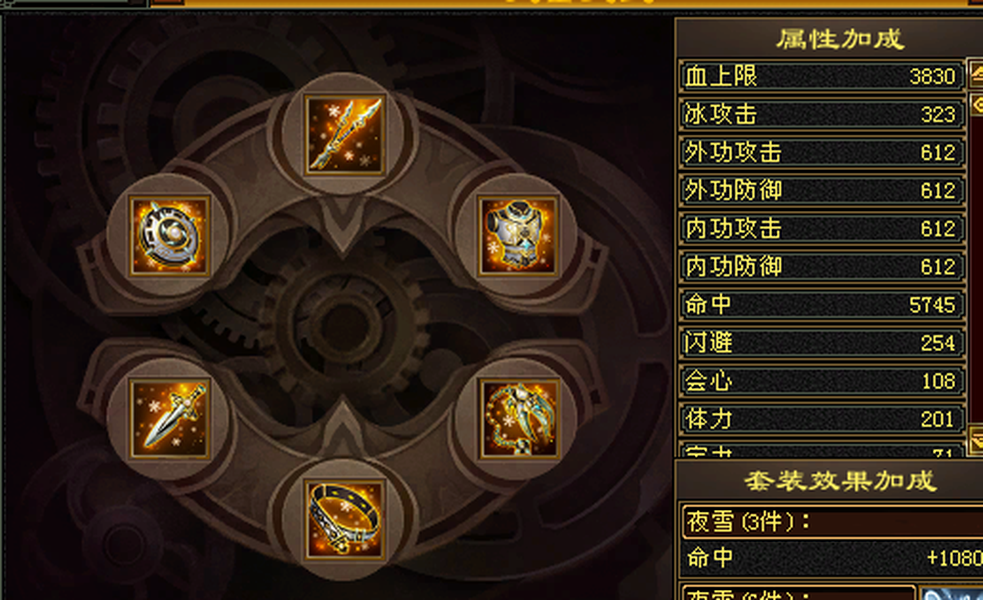Viewport: 983px width, 600px height.
Task: Open the dagger equipment slot
Action: click(169, 418)
